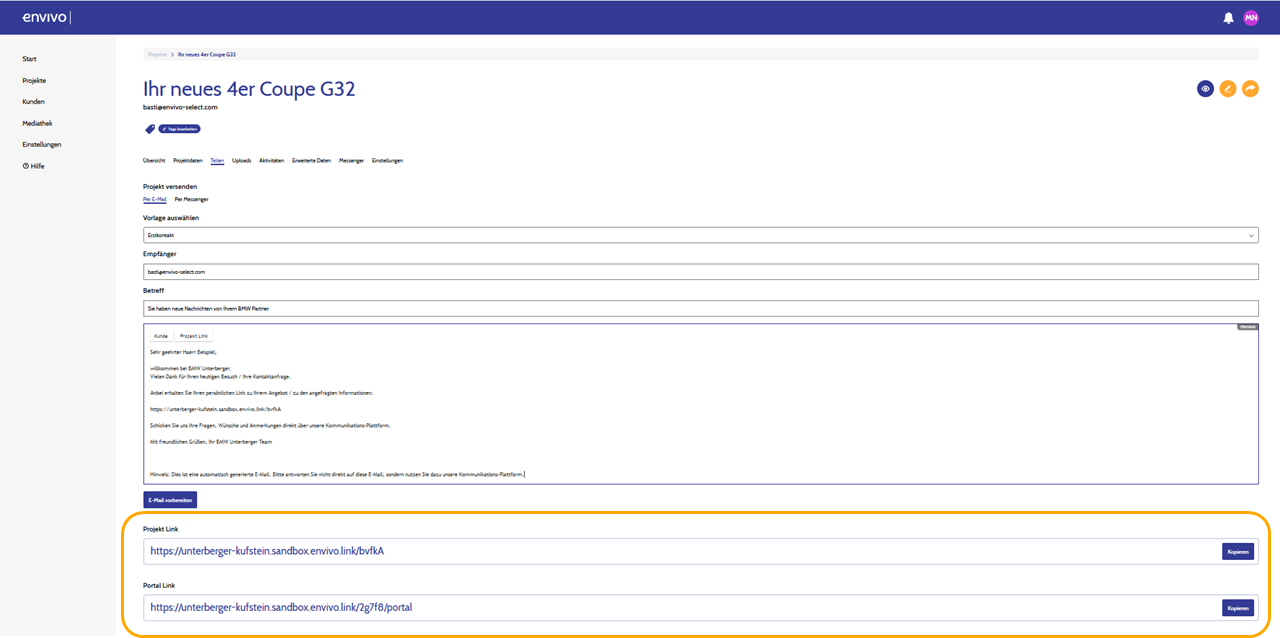Open the project Einstellungen tab
Image resolution: width=1280 pixels, height=638 pixels.
(x=387, y=160)
